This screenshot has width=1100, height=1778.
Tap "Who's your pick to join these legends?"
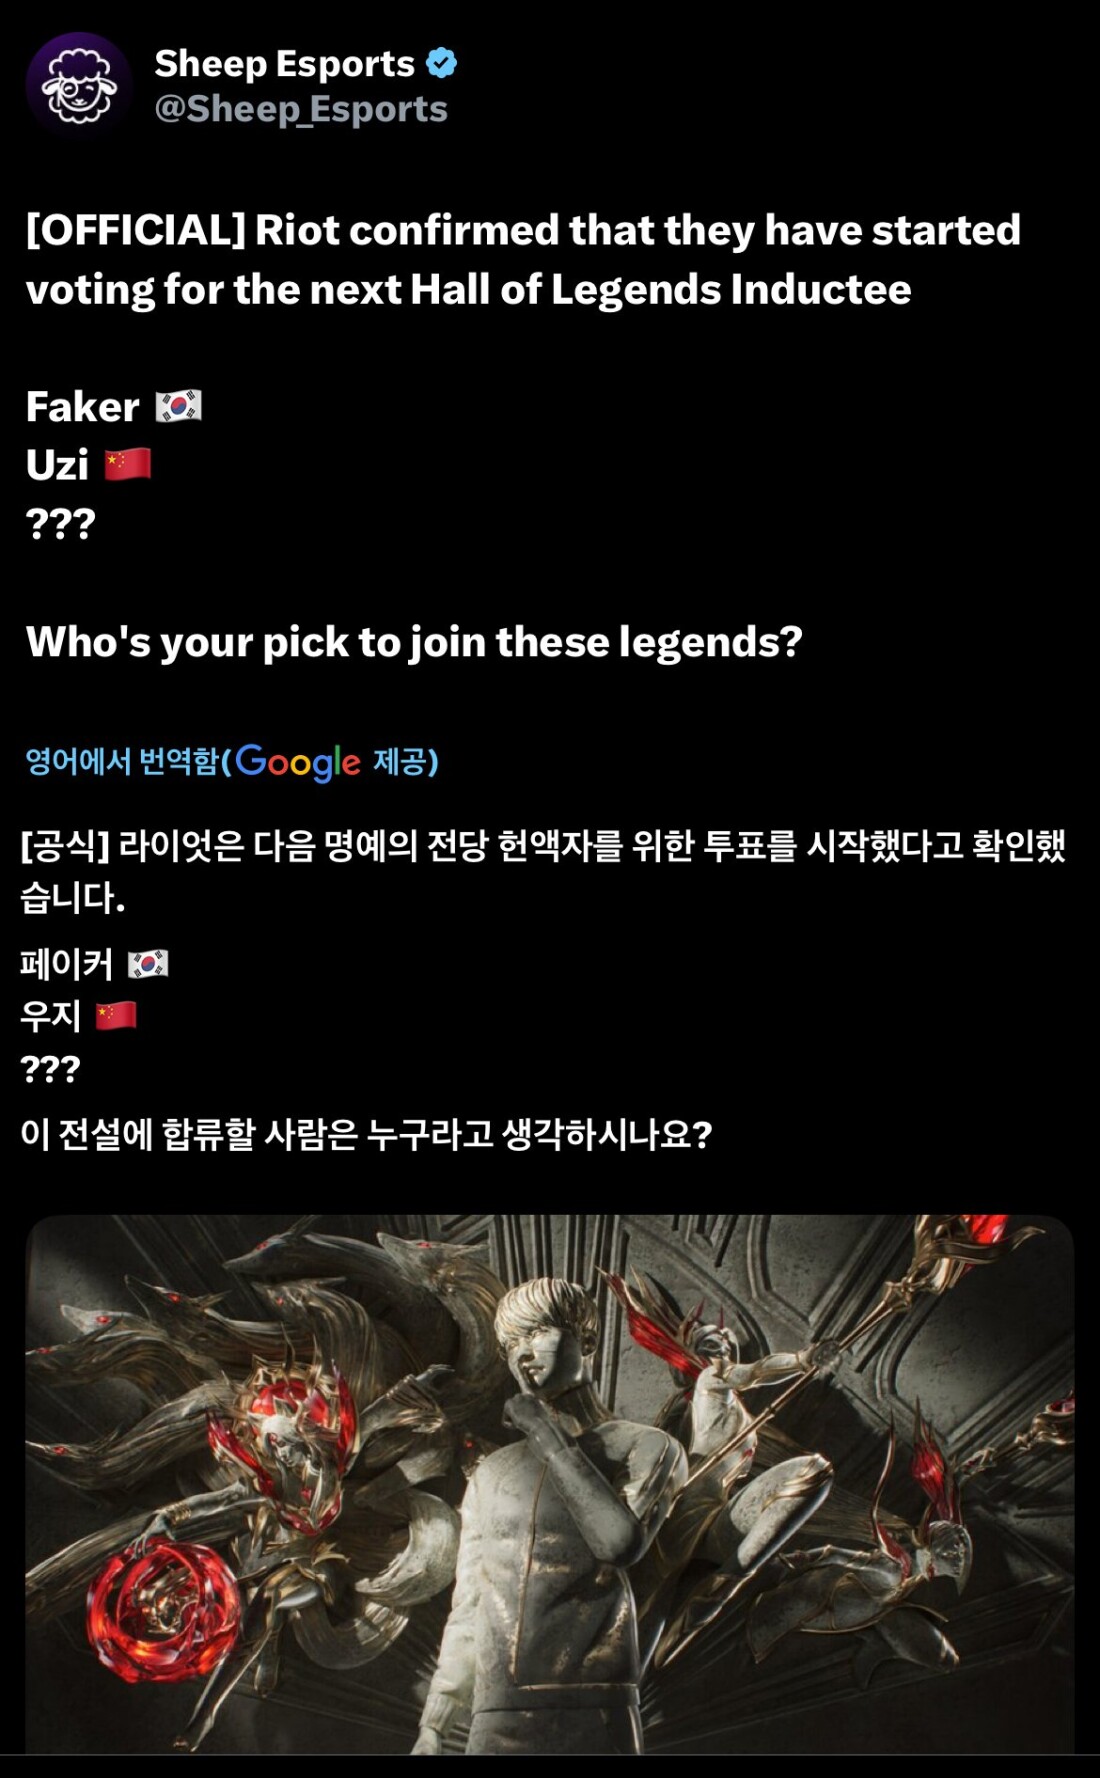(x=415, y=642)
